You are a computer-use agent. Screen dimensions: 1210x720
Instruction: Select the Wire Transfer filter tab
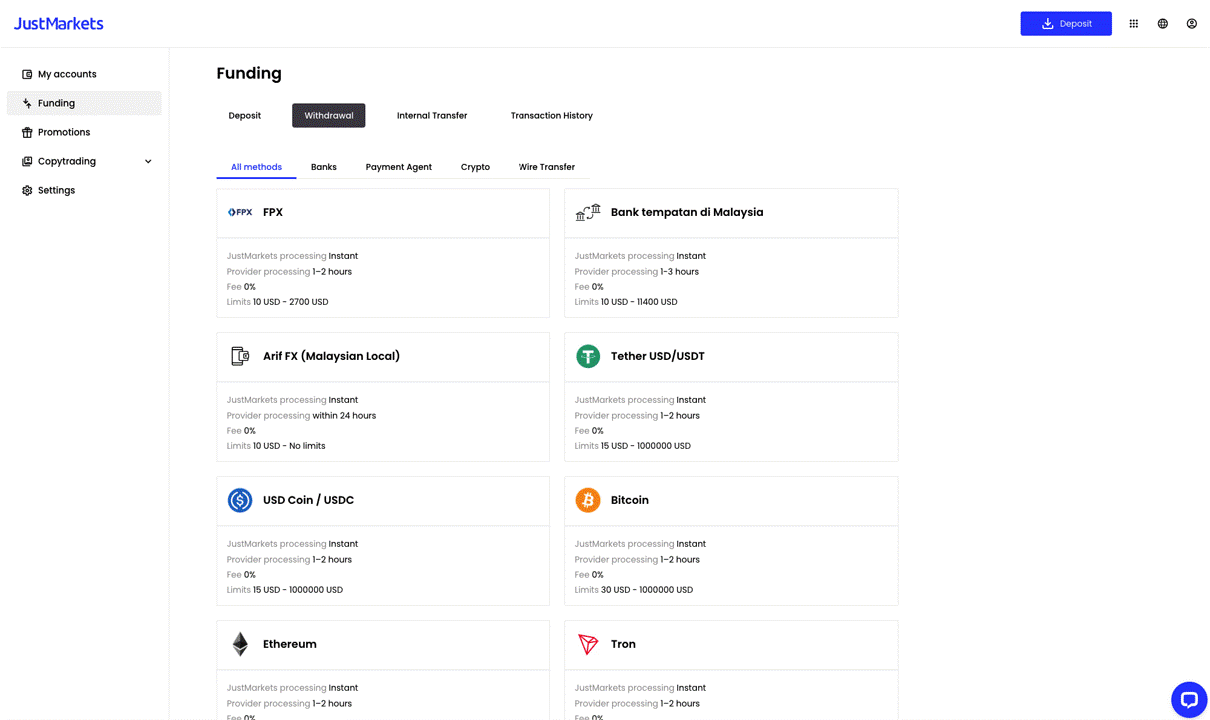coord(546,167)
